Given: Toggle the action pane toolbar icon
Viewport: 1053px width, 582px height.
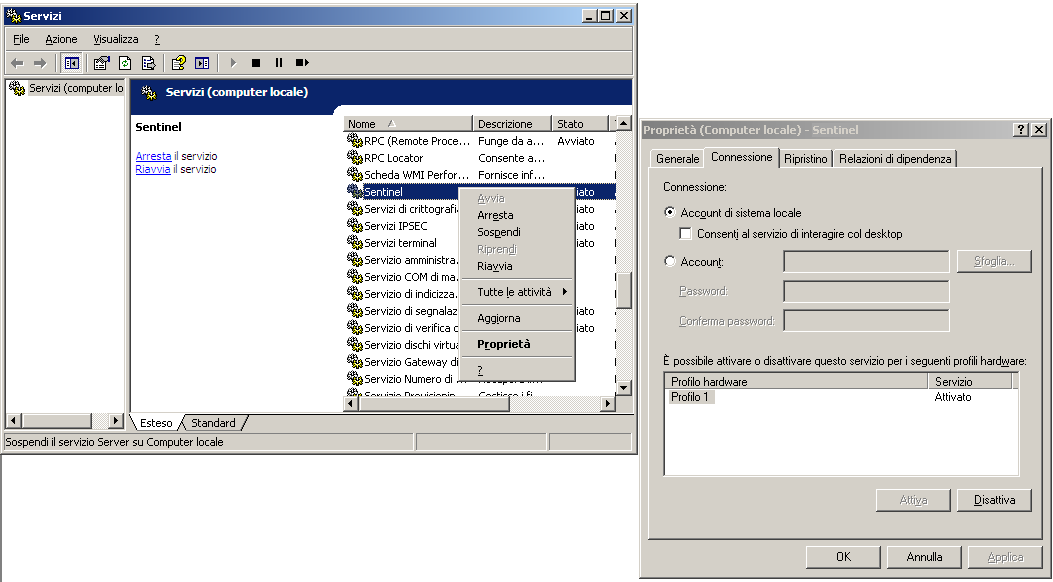Looking at the screenshot, I should click(201, 63).
